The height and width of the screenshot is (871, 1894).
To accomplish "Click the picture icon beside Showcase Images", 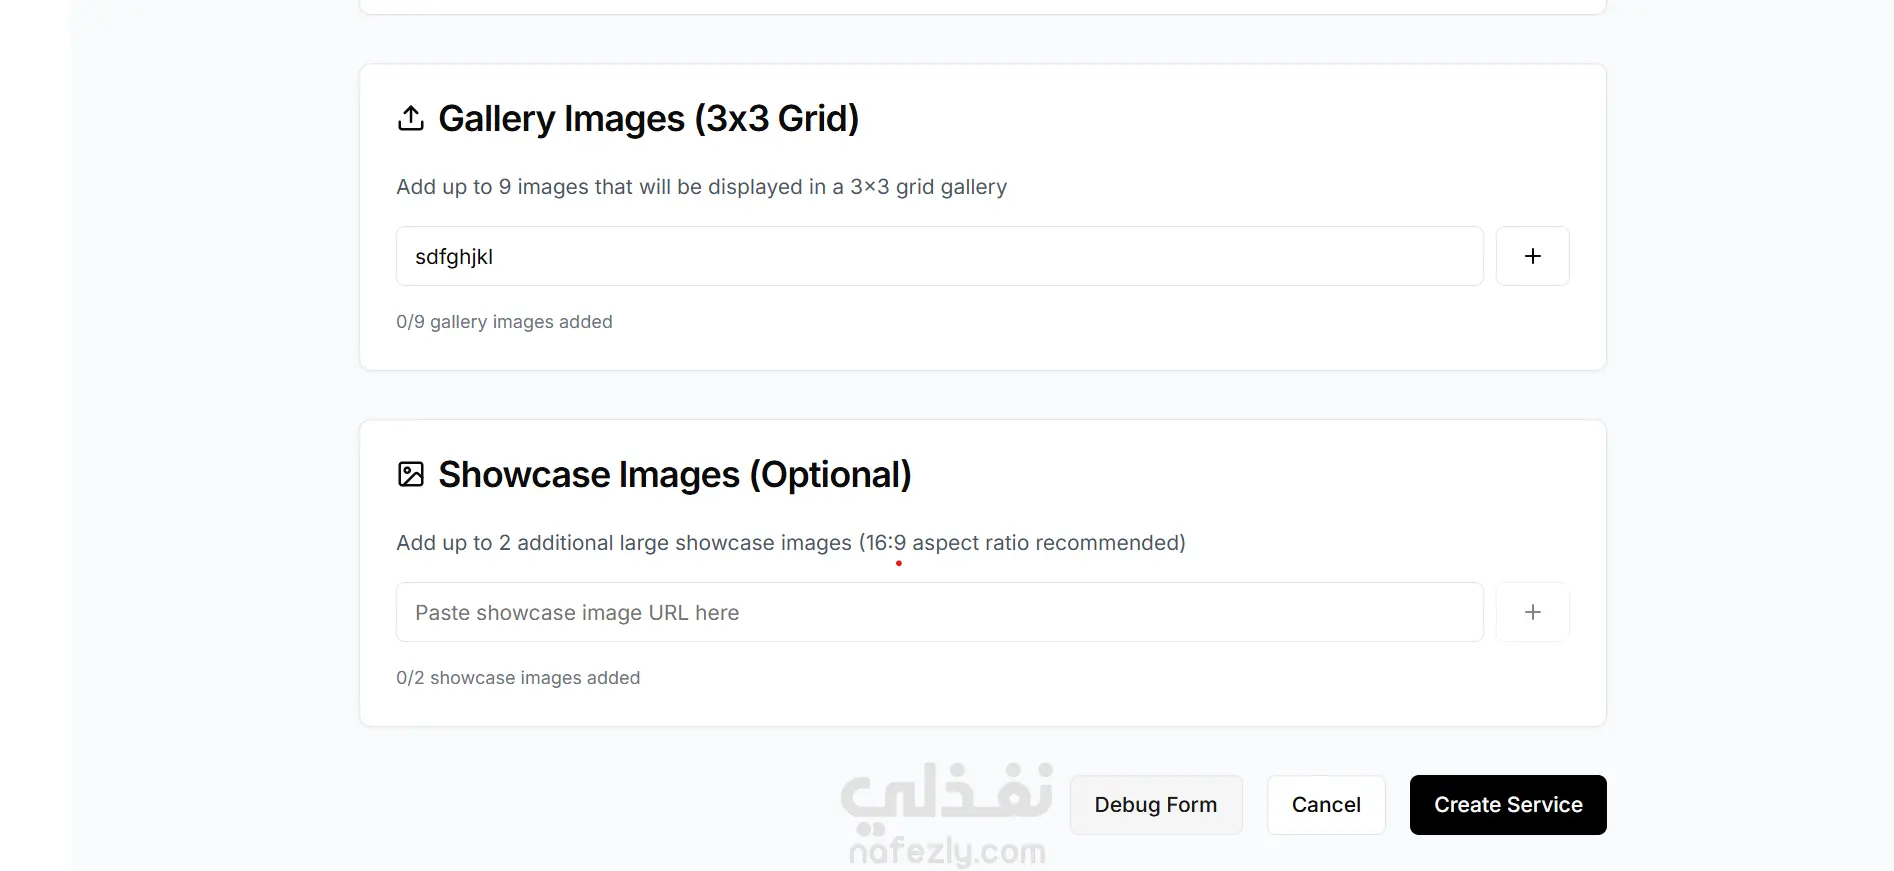I will tap(410, 474).
